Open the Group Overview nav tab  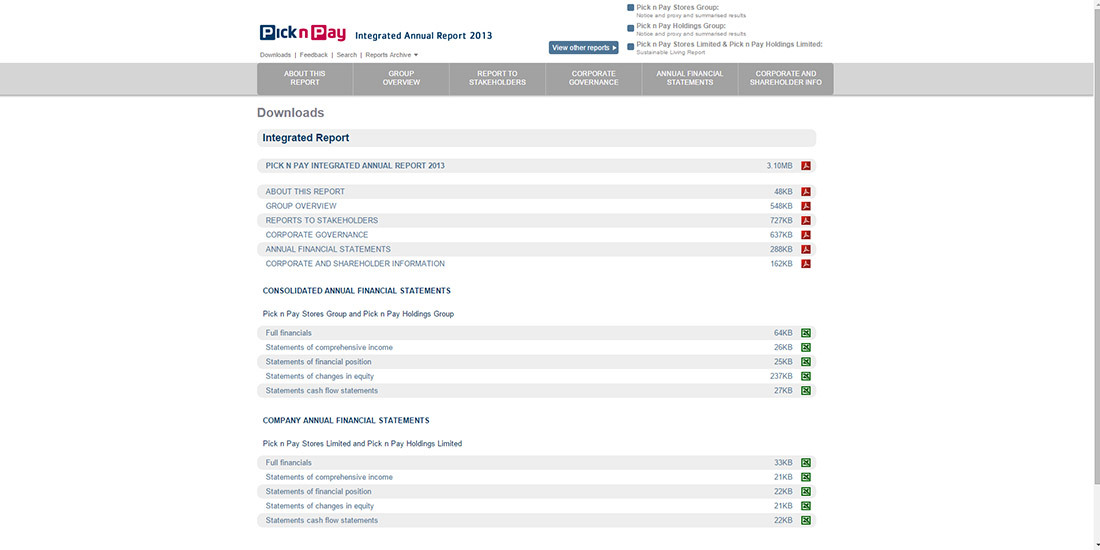point(401,78)
